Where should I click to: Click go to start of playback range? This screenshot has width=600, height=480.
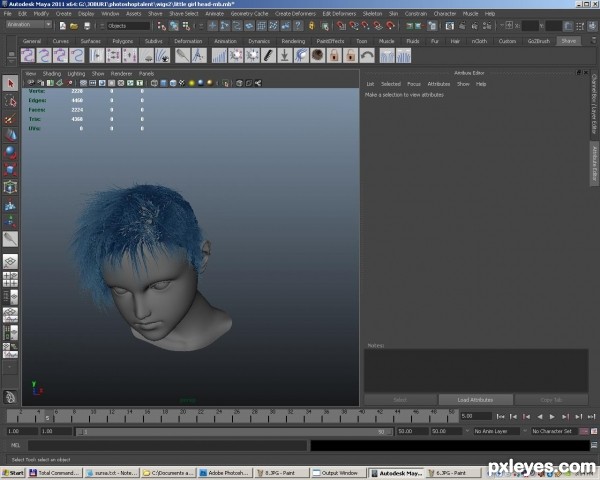coord(500,416)
